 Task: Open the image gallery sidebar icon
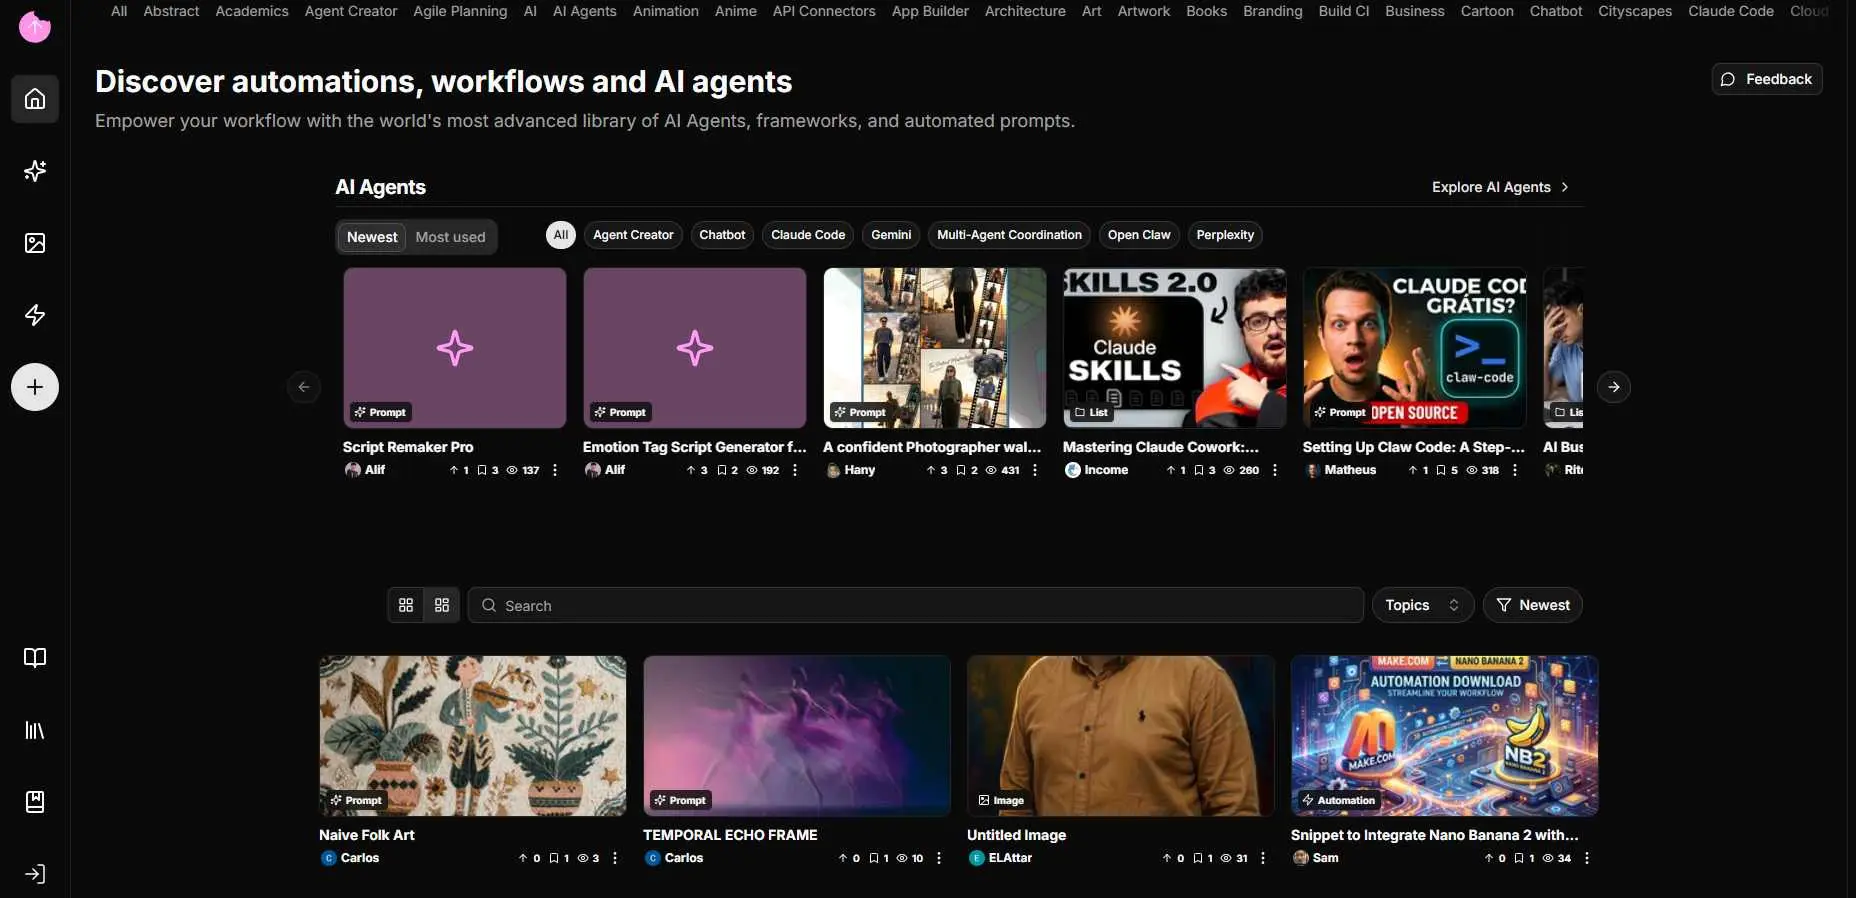(x=35, y=243)
